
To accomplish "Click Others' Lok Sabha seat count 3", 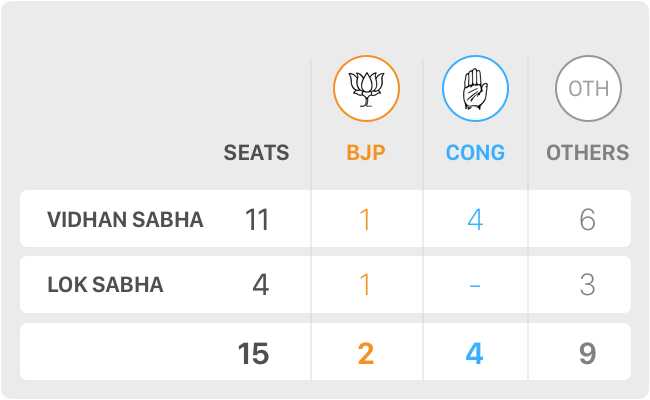I will (x=587, y=285).
